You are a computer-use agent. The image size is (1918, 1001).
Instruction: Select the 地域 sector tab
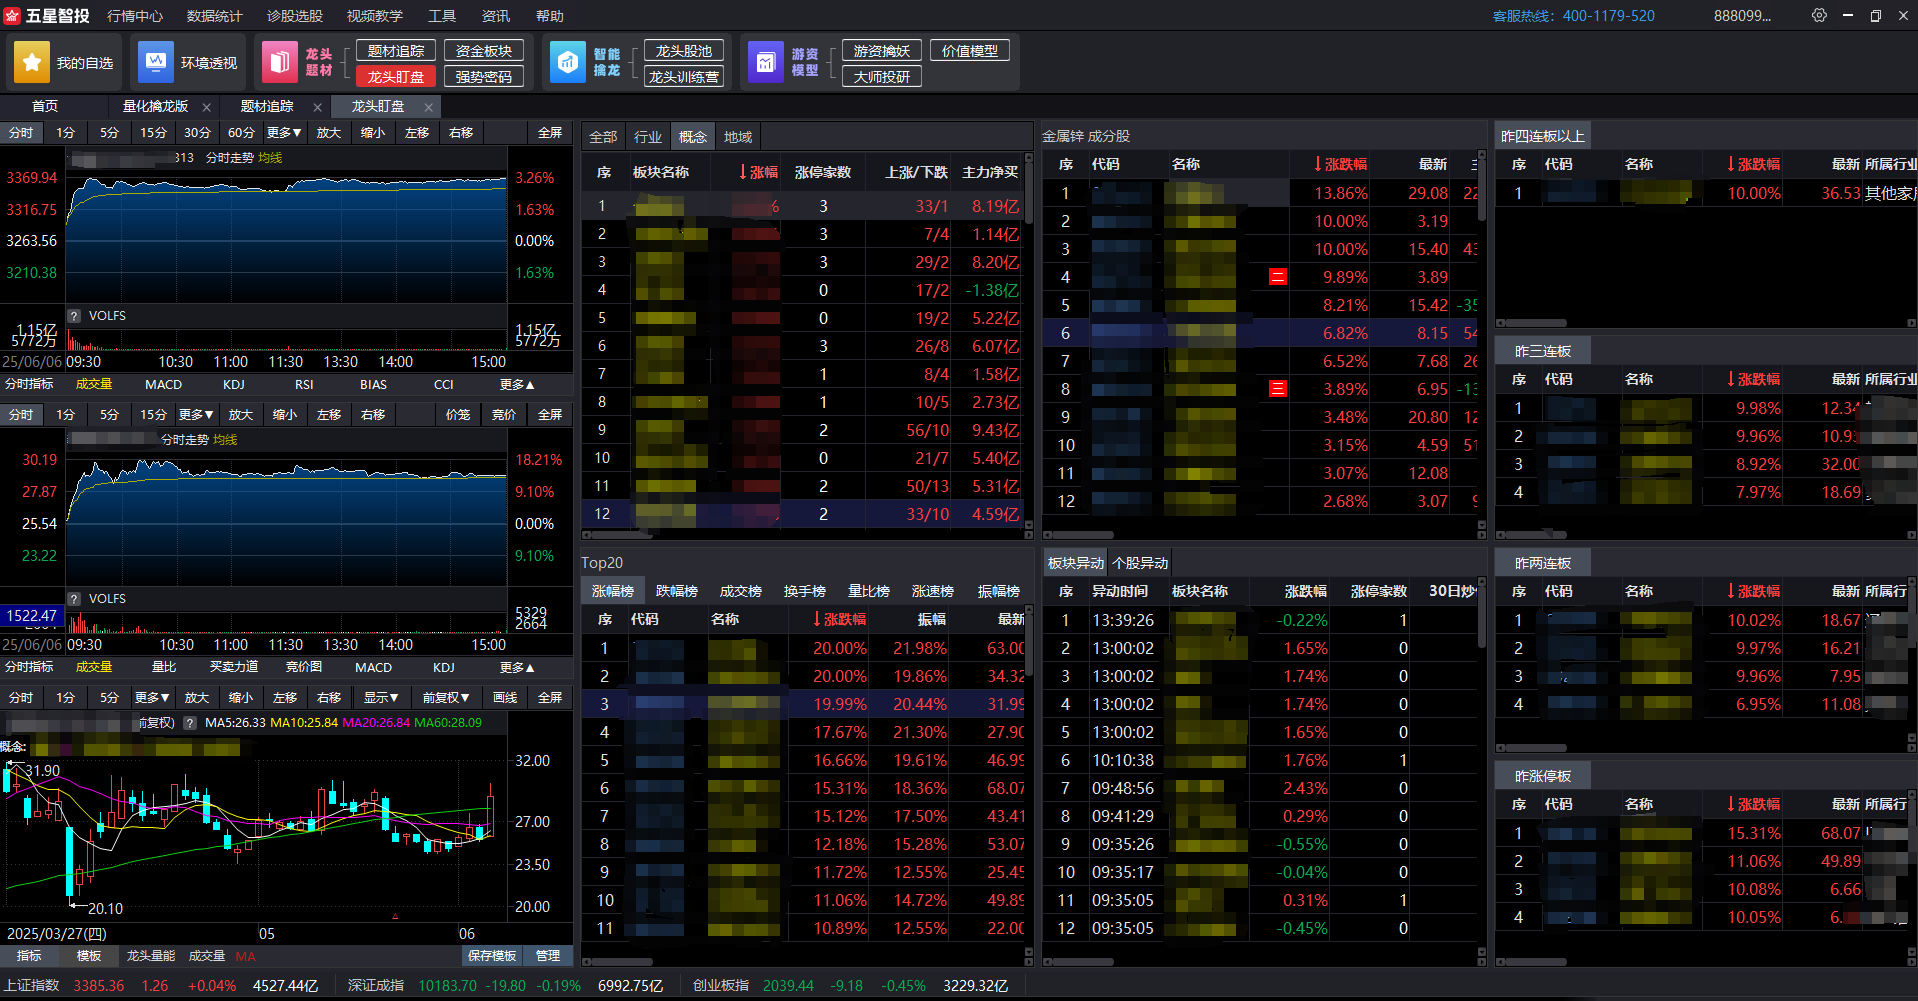pyautogui.click(x=738, y=137)
